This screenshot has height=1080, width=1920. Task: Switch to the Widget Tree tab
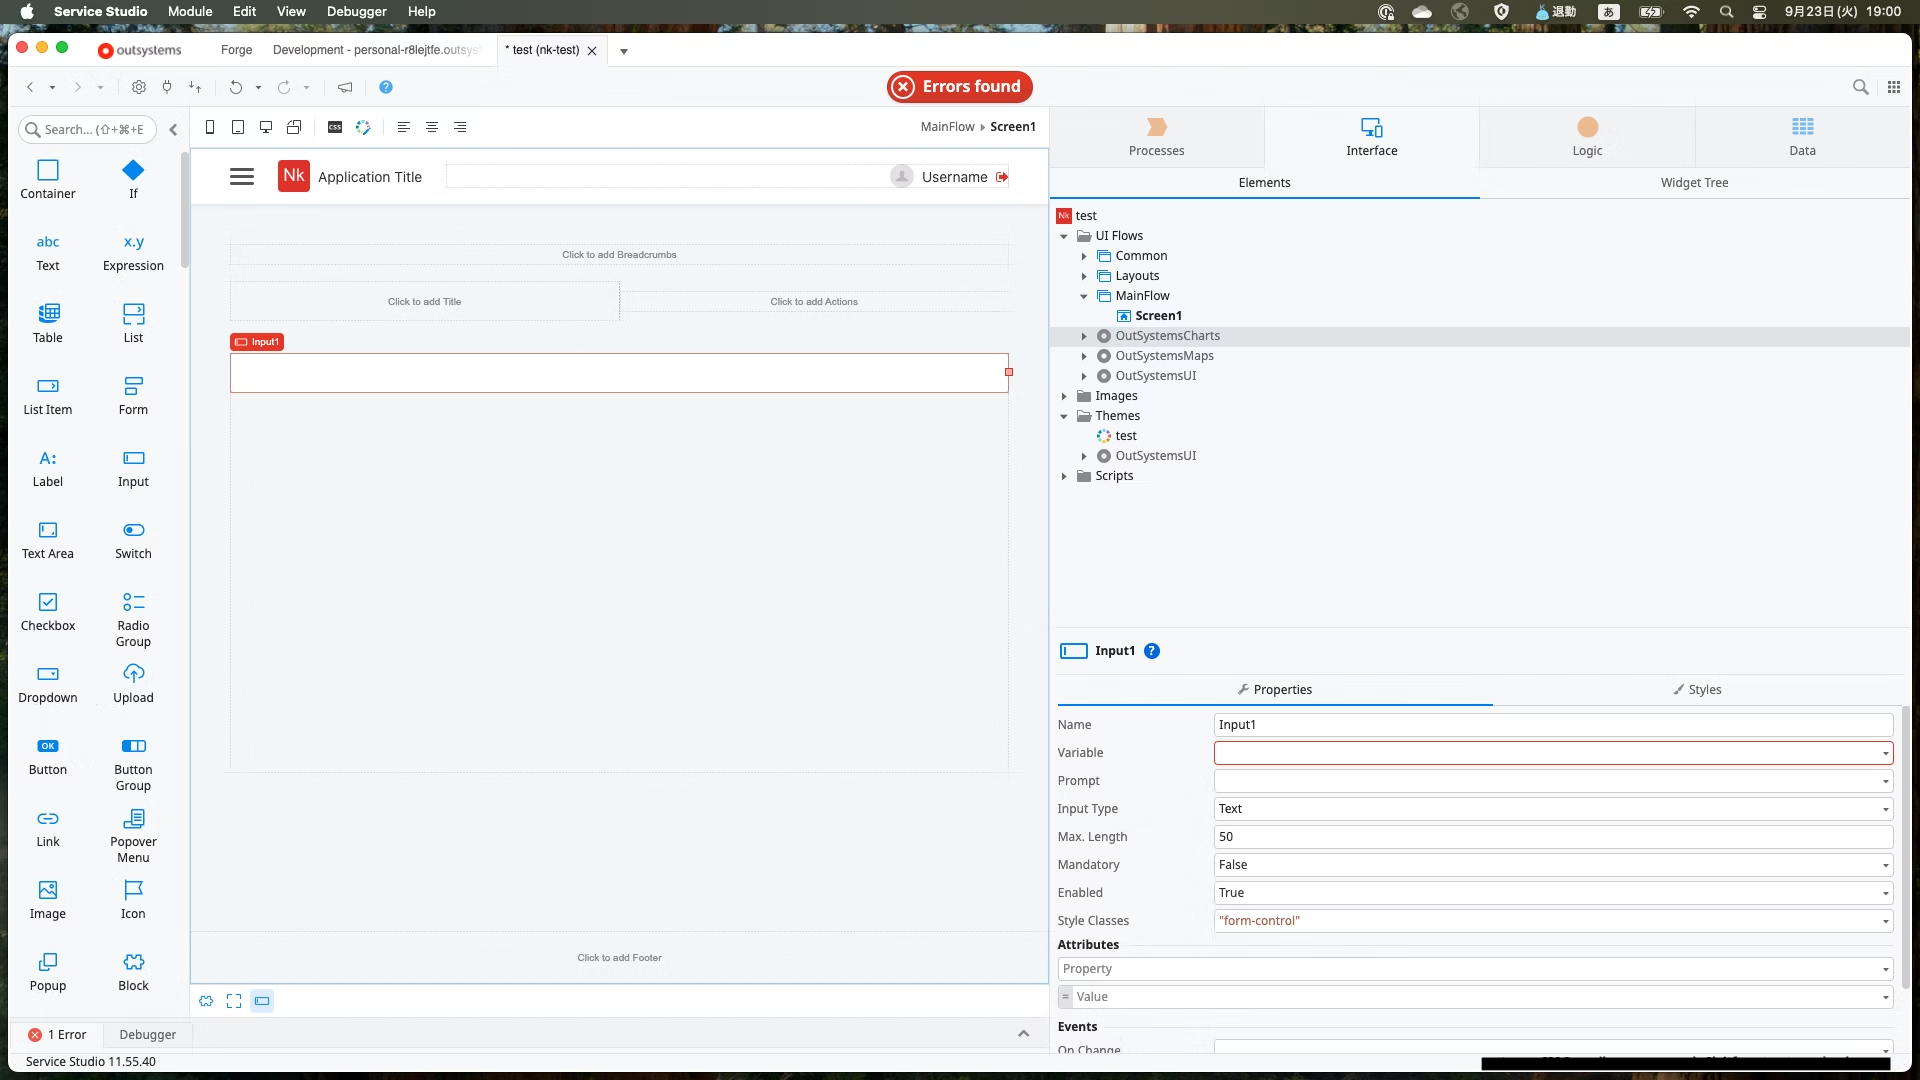pos(1694,183)
